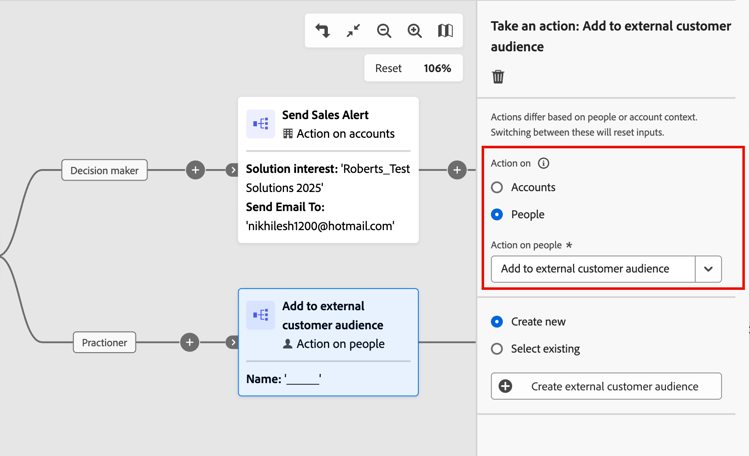This screenshot has width=750, height=456.
Task: Zoom in on the journey canvas
Action: (415, 31)
